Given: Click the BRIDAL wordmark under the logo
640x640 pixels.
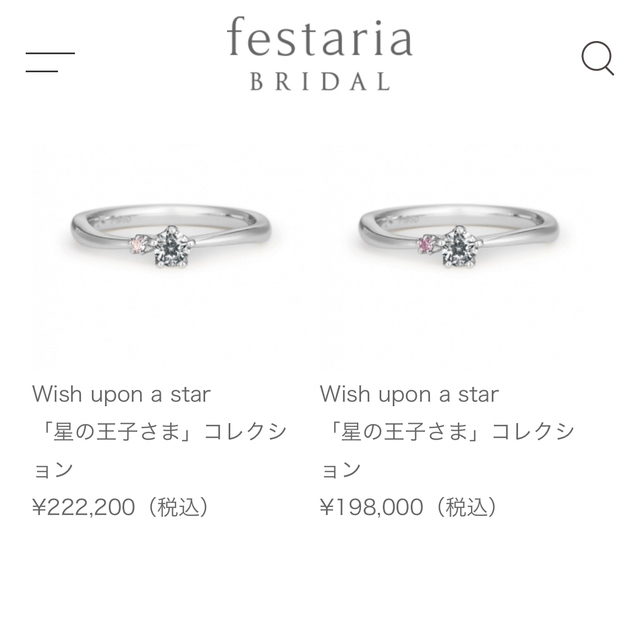Looking at the screenshot, I should (x=320, y=81).
